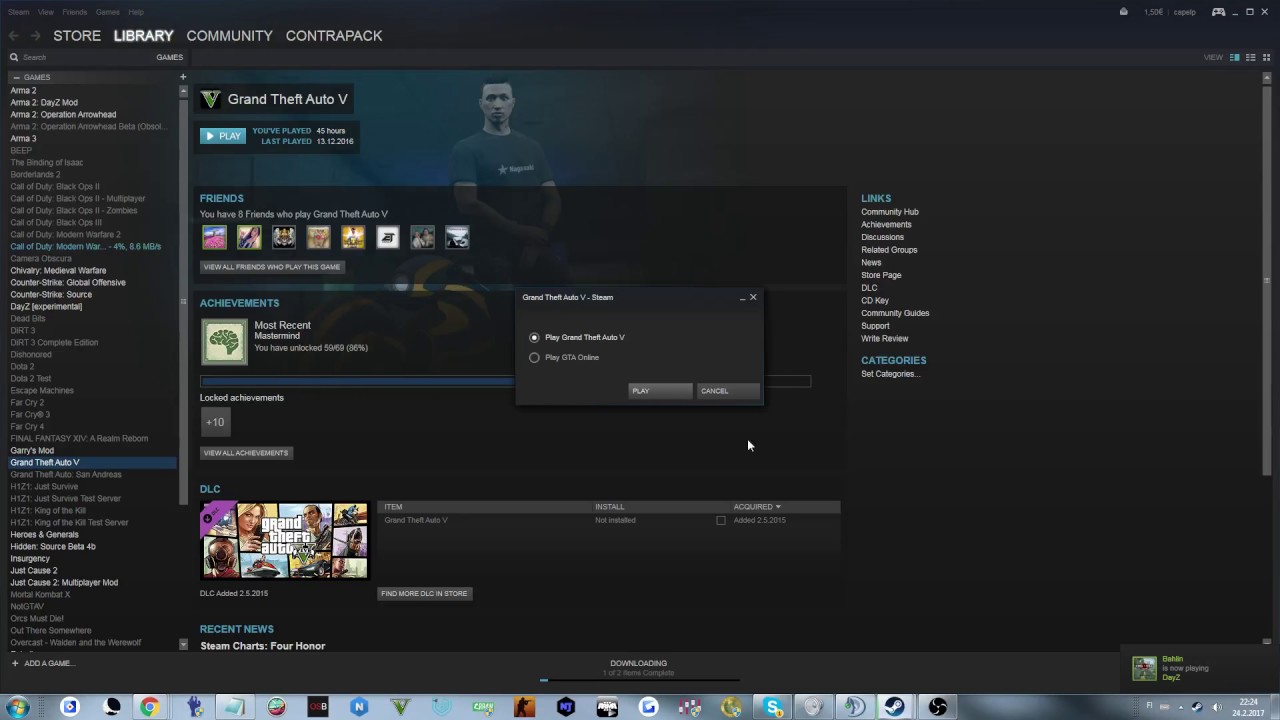Click the +10 locked achievements tile
The image size is (1280, 720).
click(215, 422)
